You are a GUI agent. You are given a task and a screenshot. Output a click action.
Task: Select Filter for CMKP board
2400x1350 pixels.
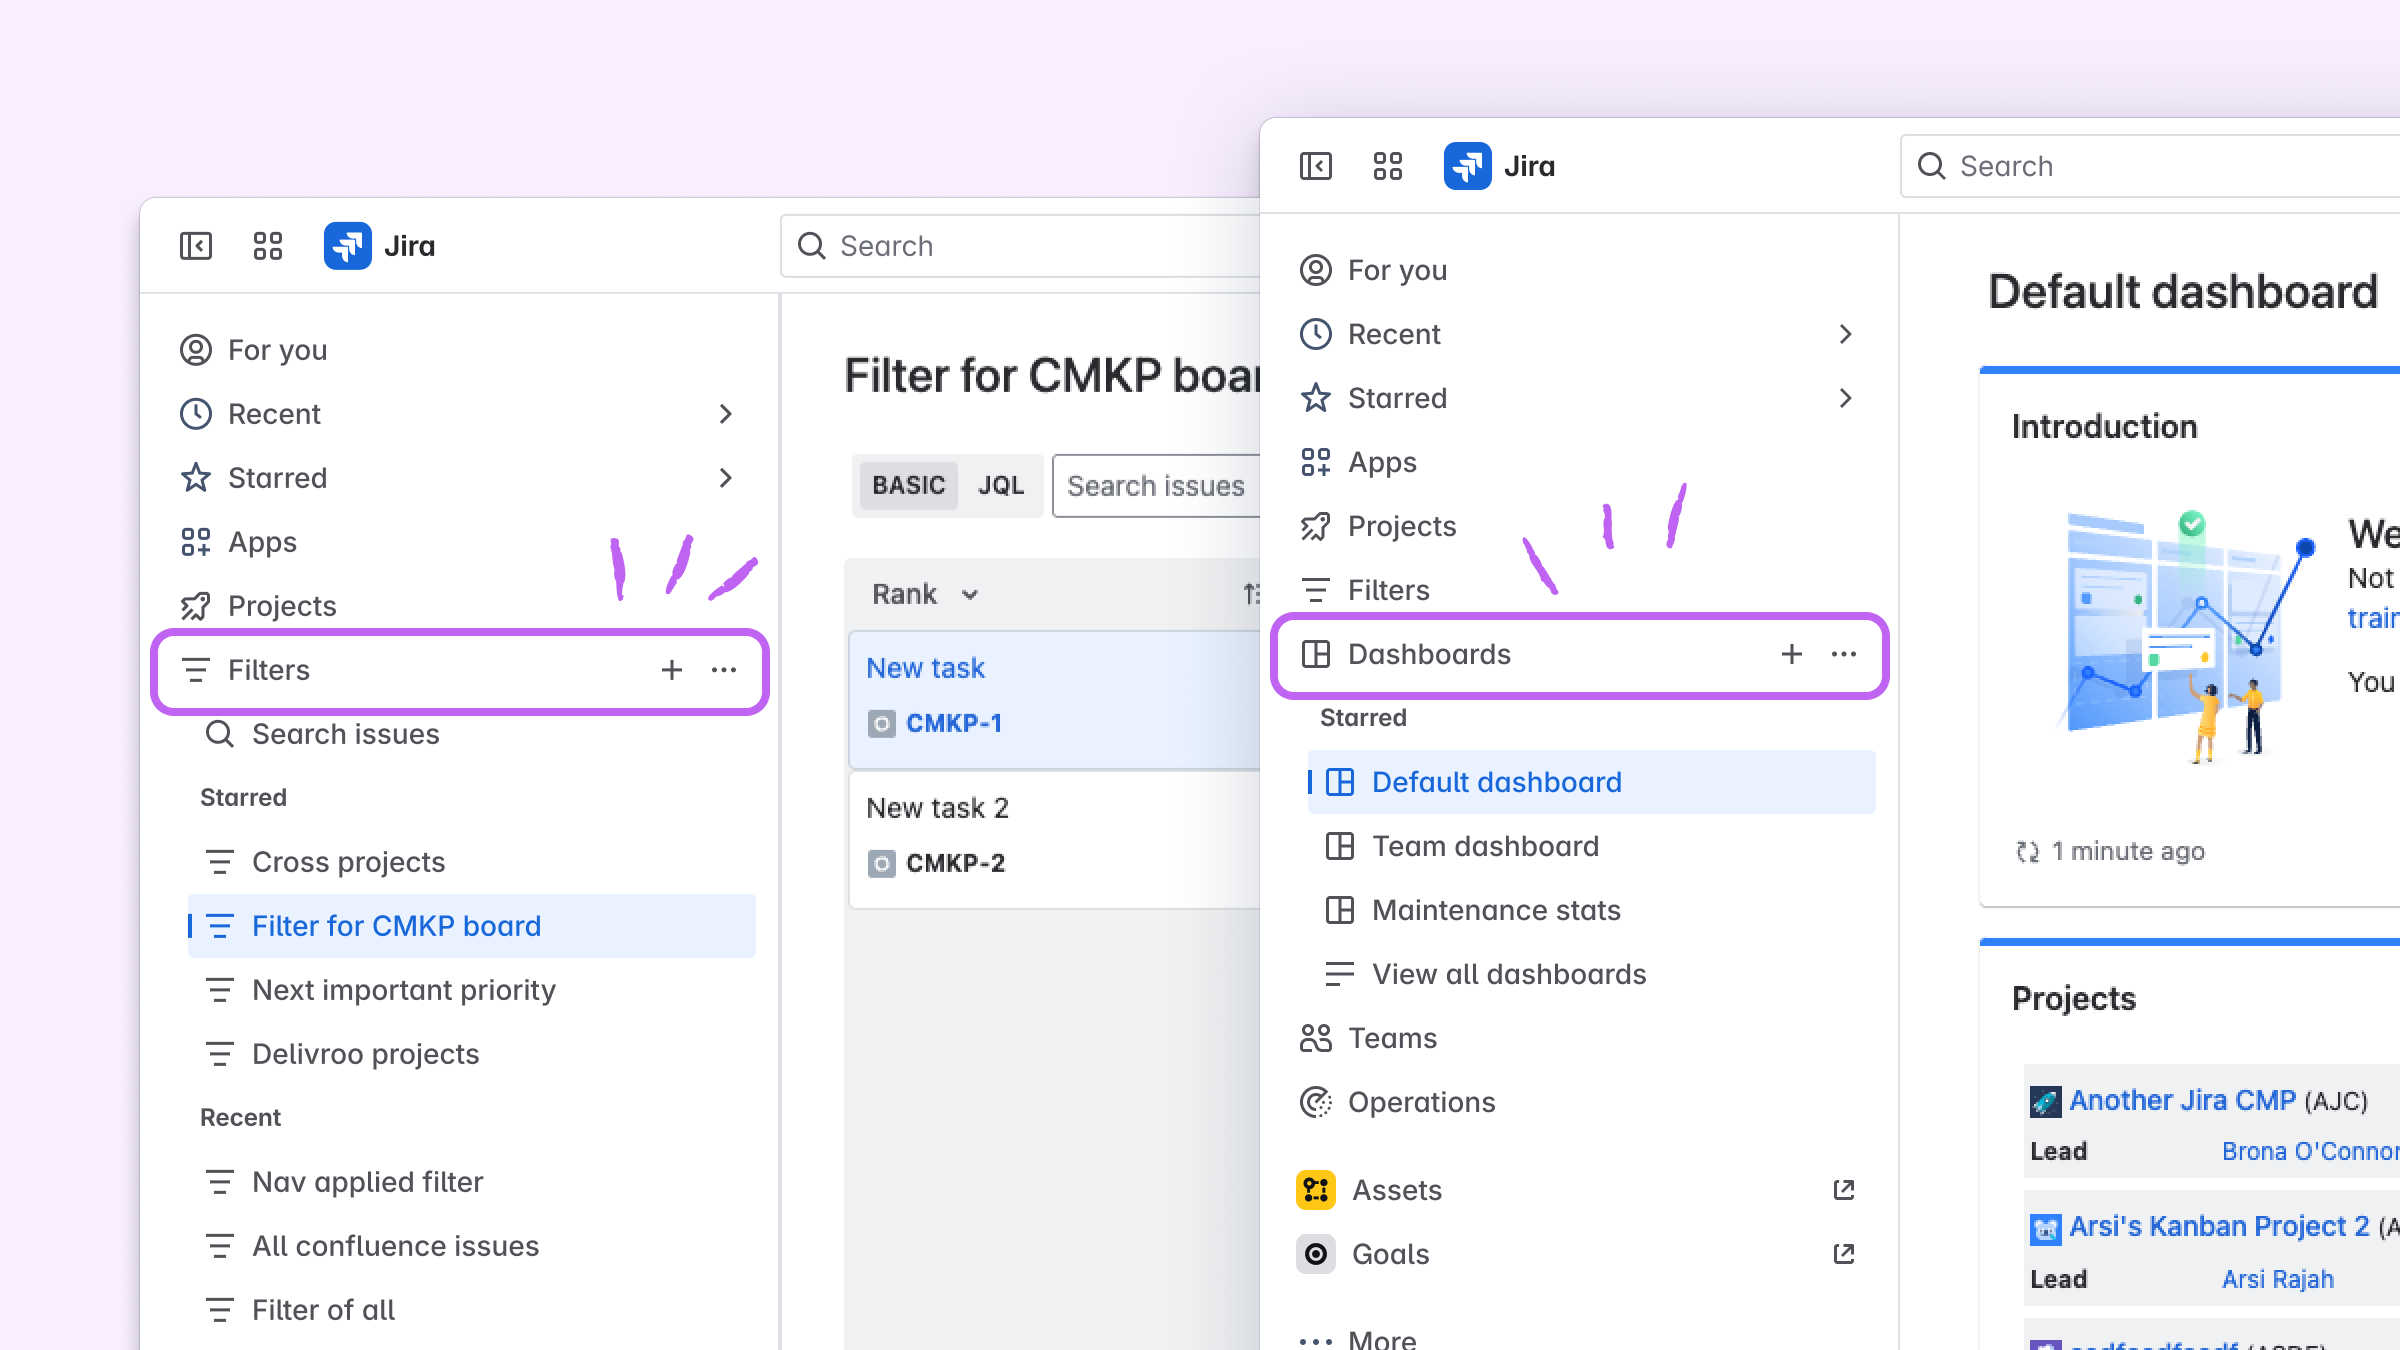pyautogui.click(x=472, y=926)
